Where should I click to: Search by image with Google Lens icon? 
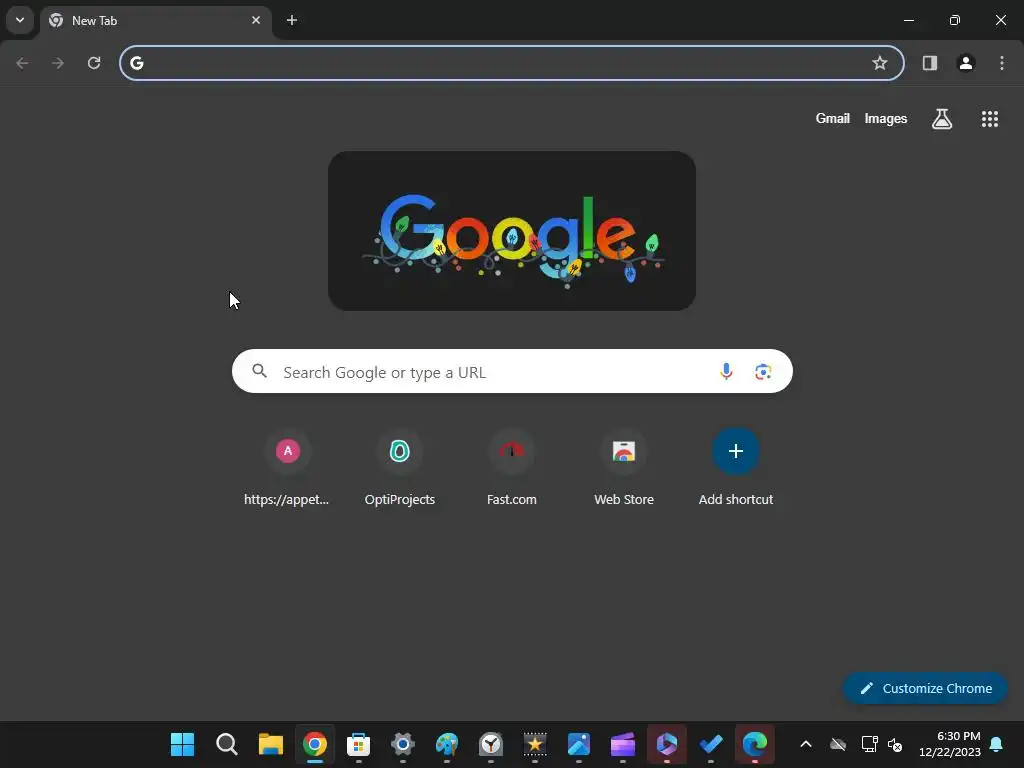pyautogui.click(x=763, y=372)
